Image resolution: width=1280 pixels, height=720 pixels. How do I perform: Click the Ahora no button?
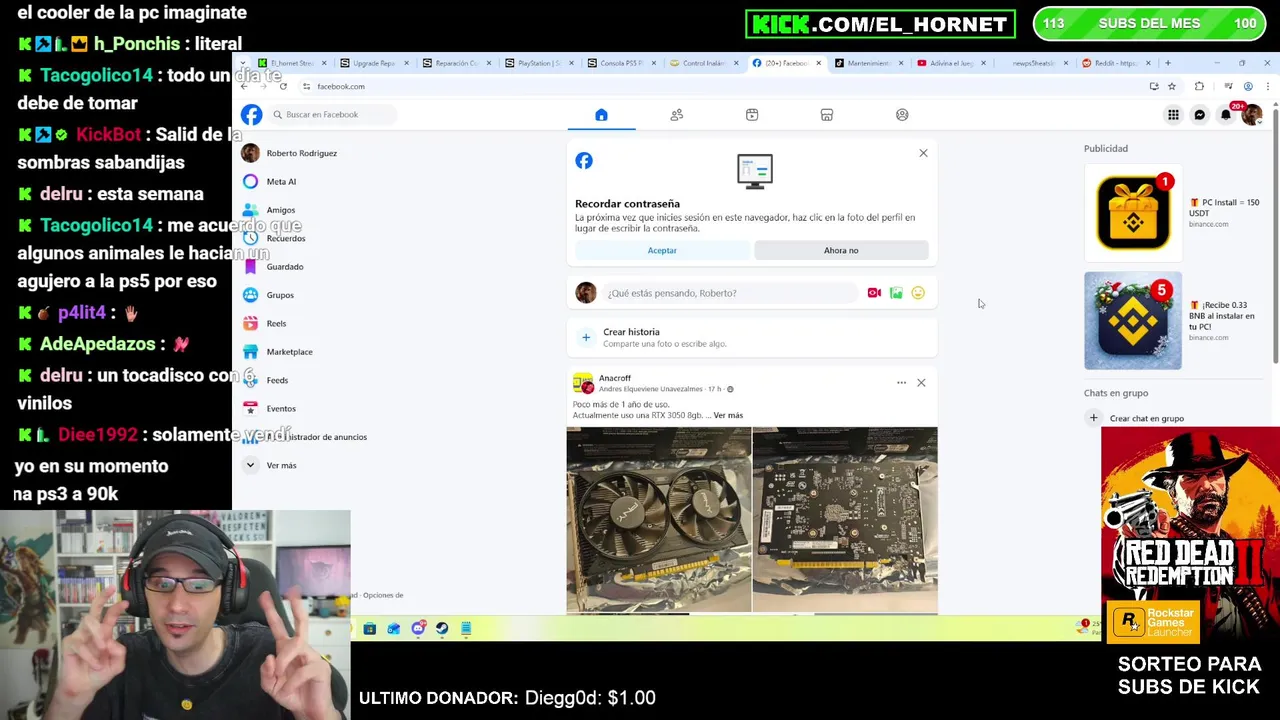(841, 250)
